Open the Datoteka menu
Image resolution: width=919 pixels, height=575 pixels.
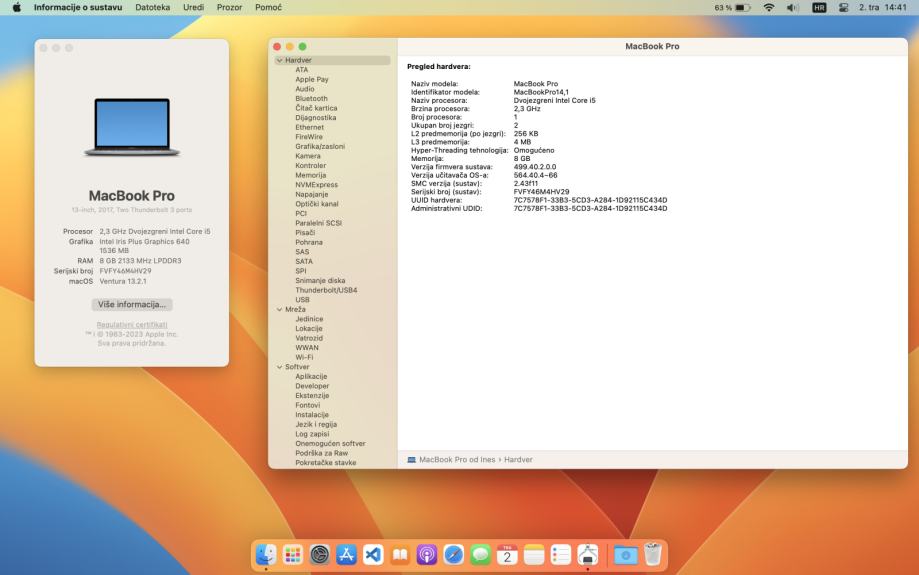pos(152,7)
